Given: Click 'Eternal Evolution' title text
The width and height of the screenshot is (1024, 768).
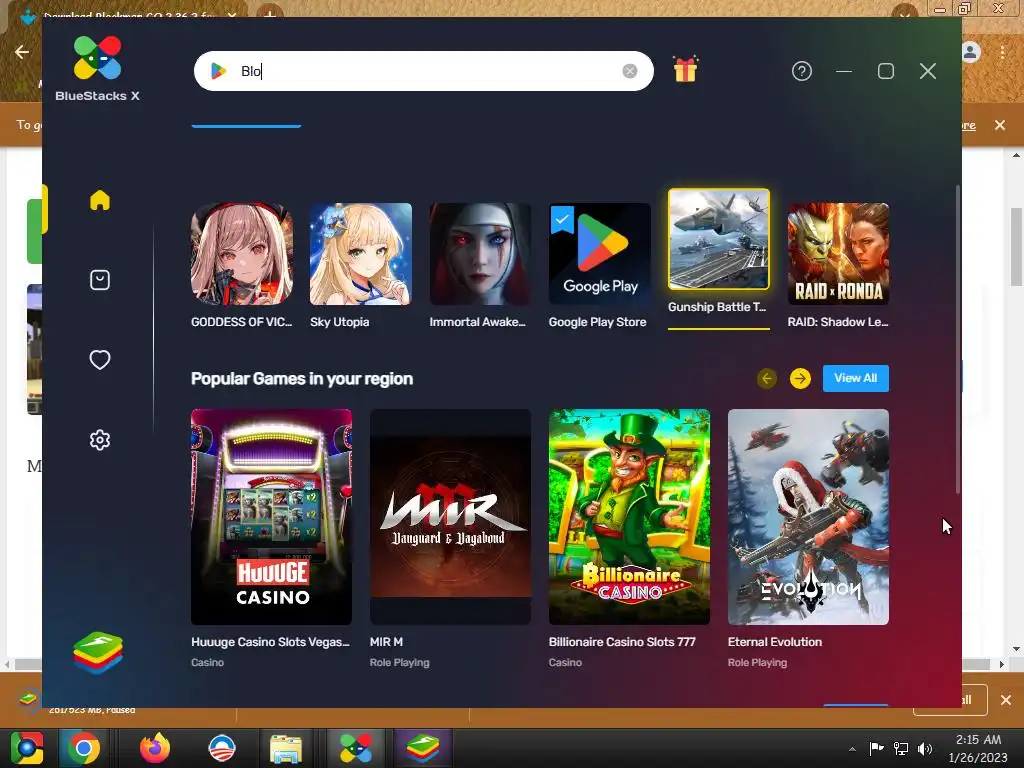Looking at the screenshot, I should point(775,642).
